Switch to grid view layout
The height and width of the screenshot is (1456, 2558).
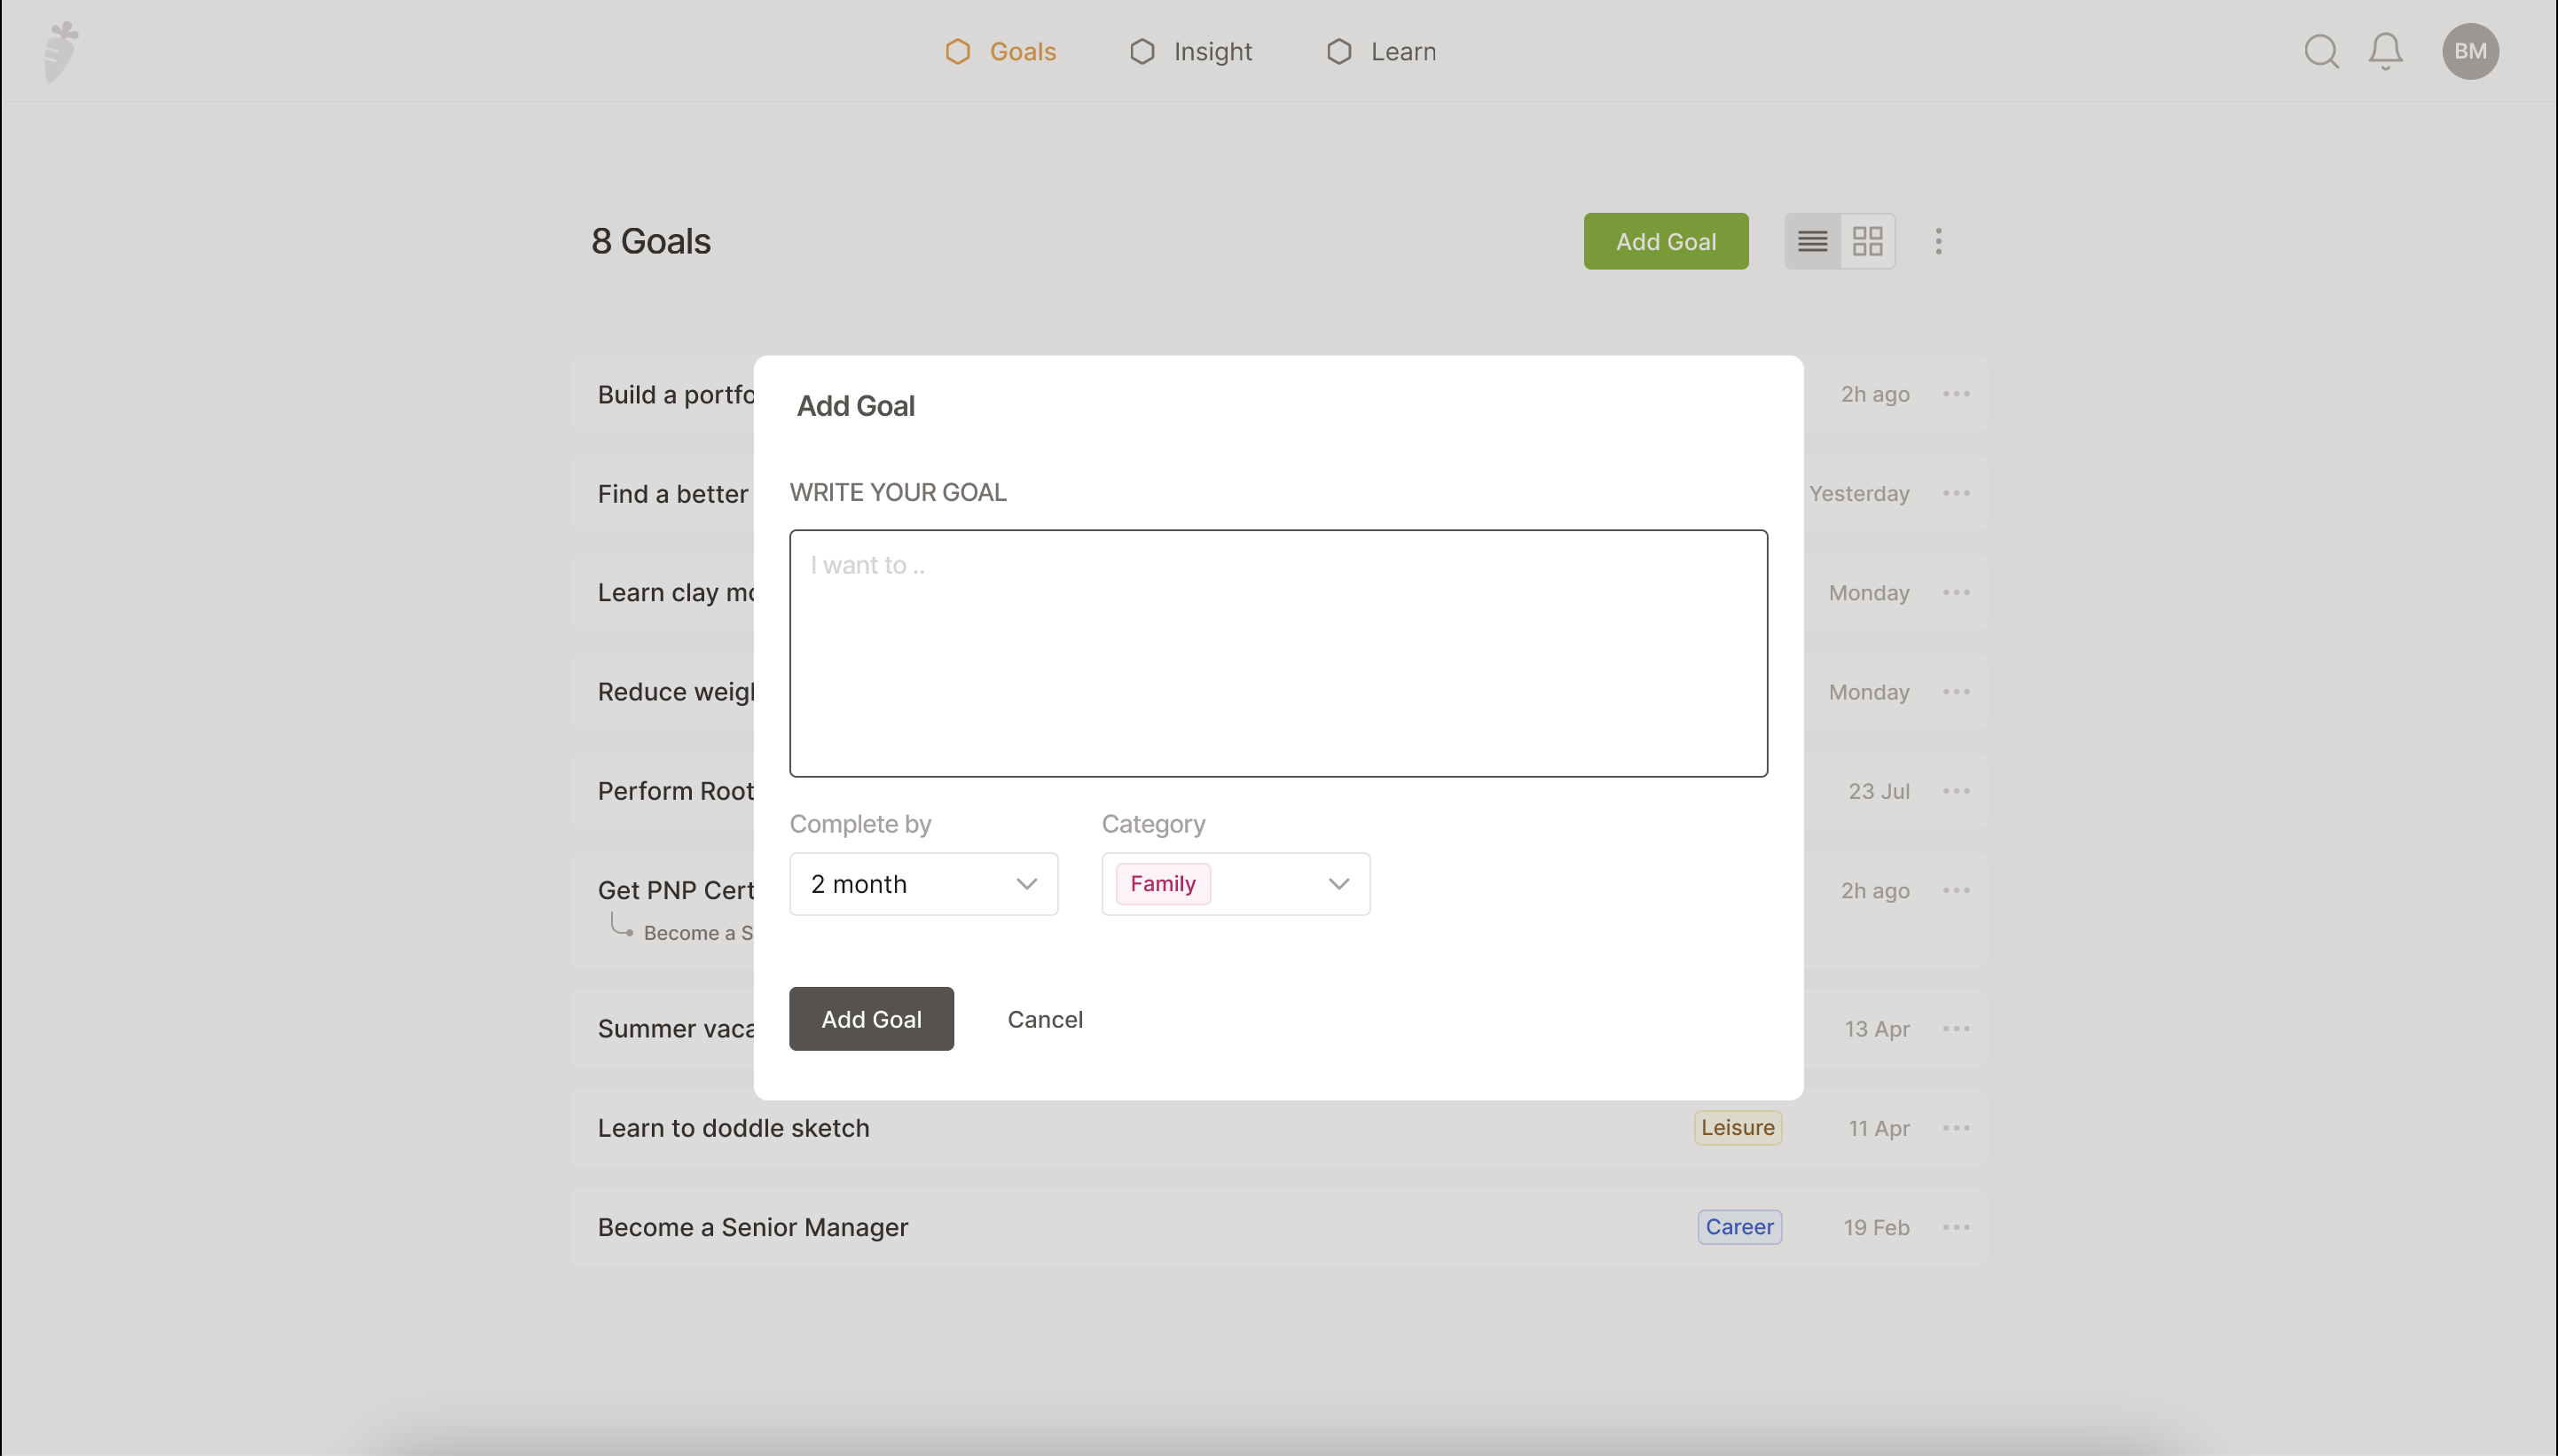pos(1867,241)
